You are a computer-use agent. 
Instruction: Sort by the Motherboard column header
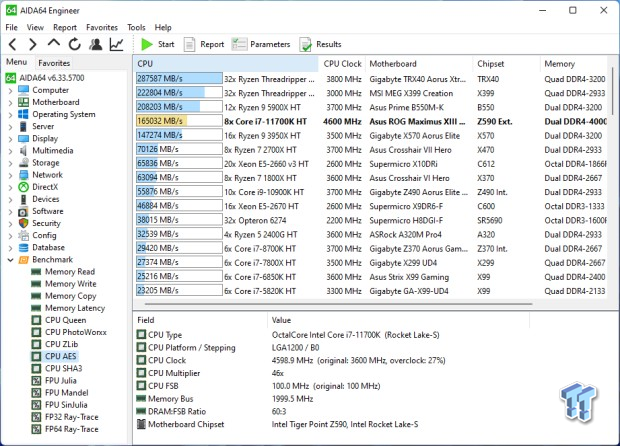[419, 64]
